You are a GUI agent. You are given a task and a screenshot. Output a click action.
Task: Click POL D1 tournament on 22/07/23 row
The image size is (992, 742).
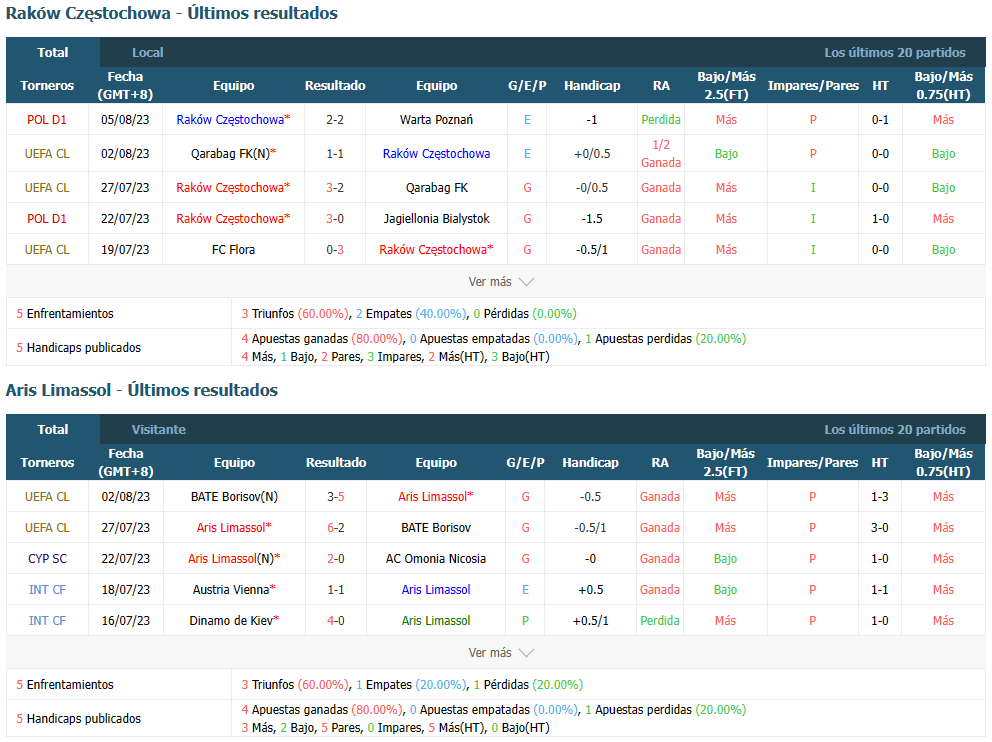pos(47,219)
